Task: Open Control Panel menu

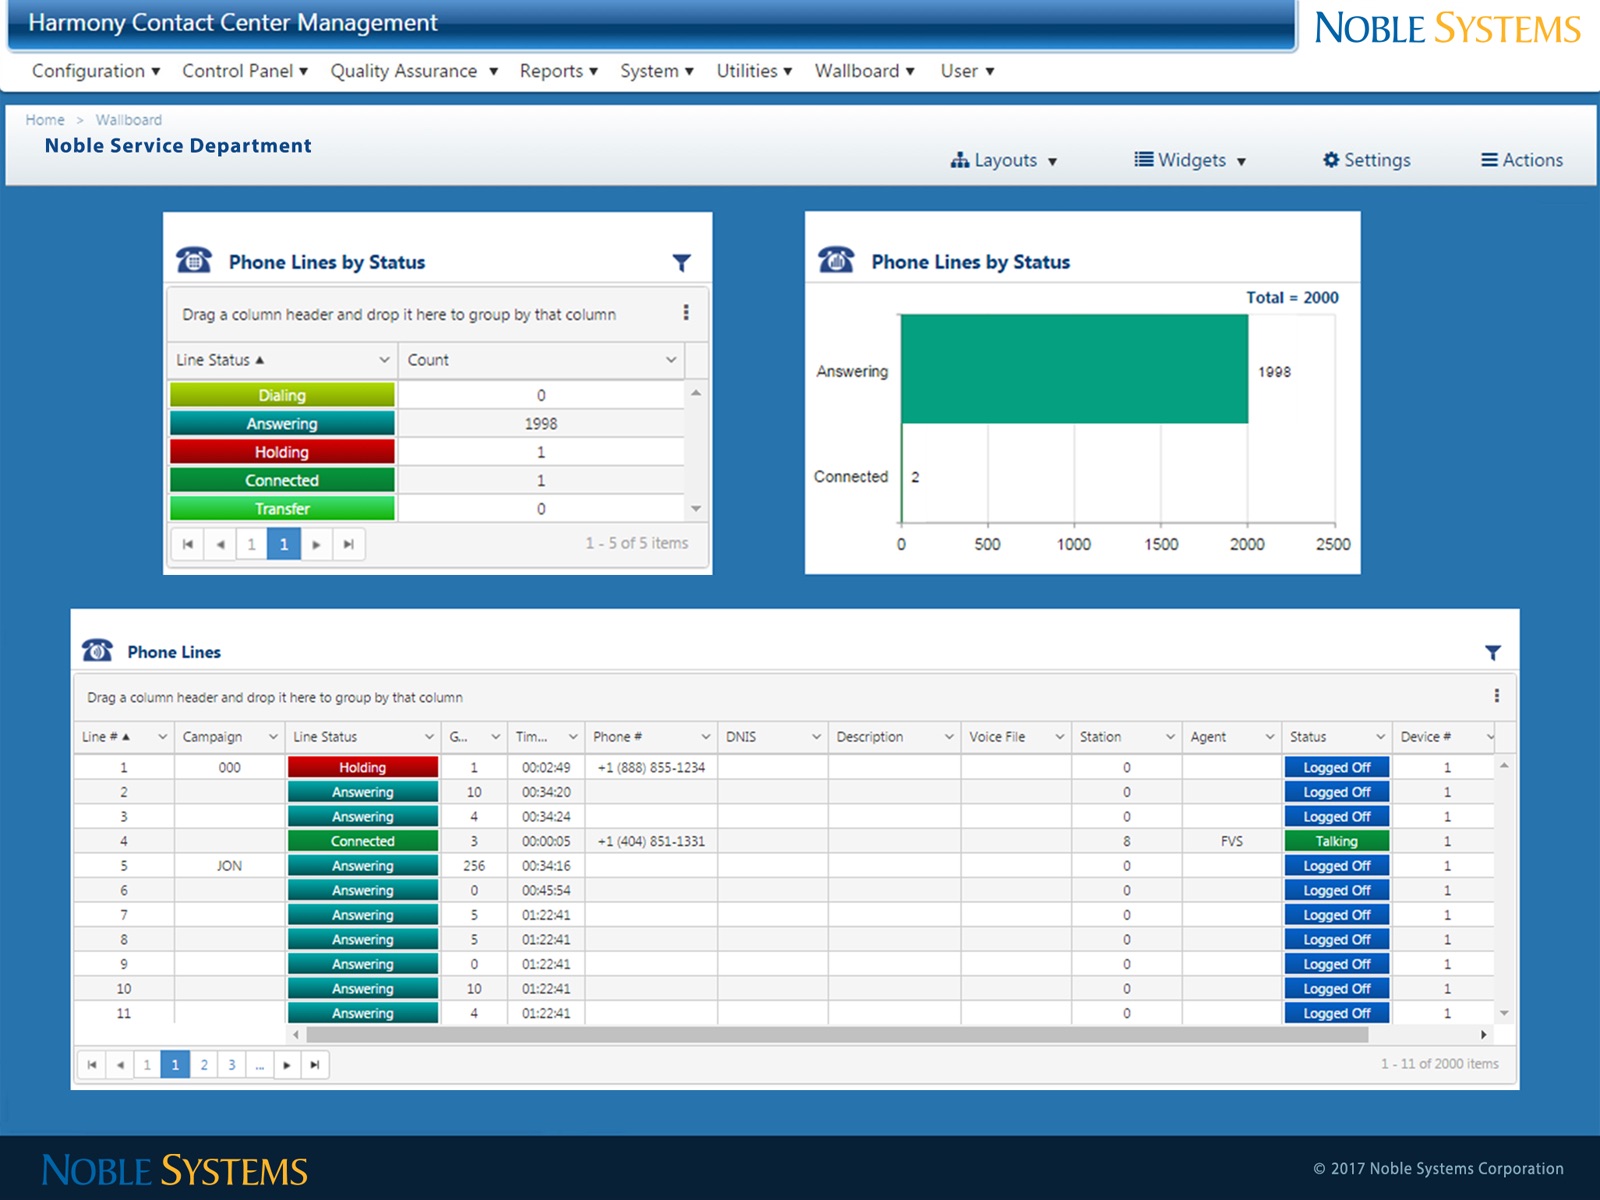Action: click(245, 71)
